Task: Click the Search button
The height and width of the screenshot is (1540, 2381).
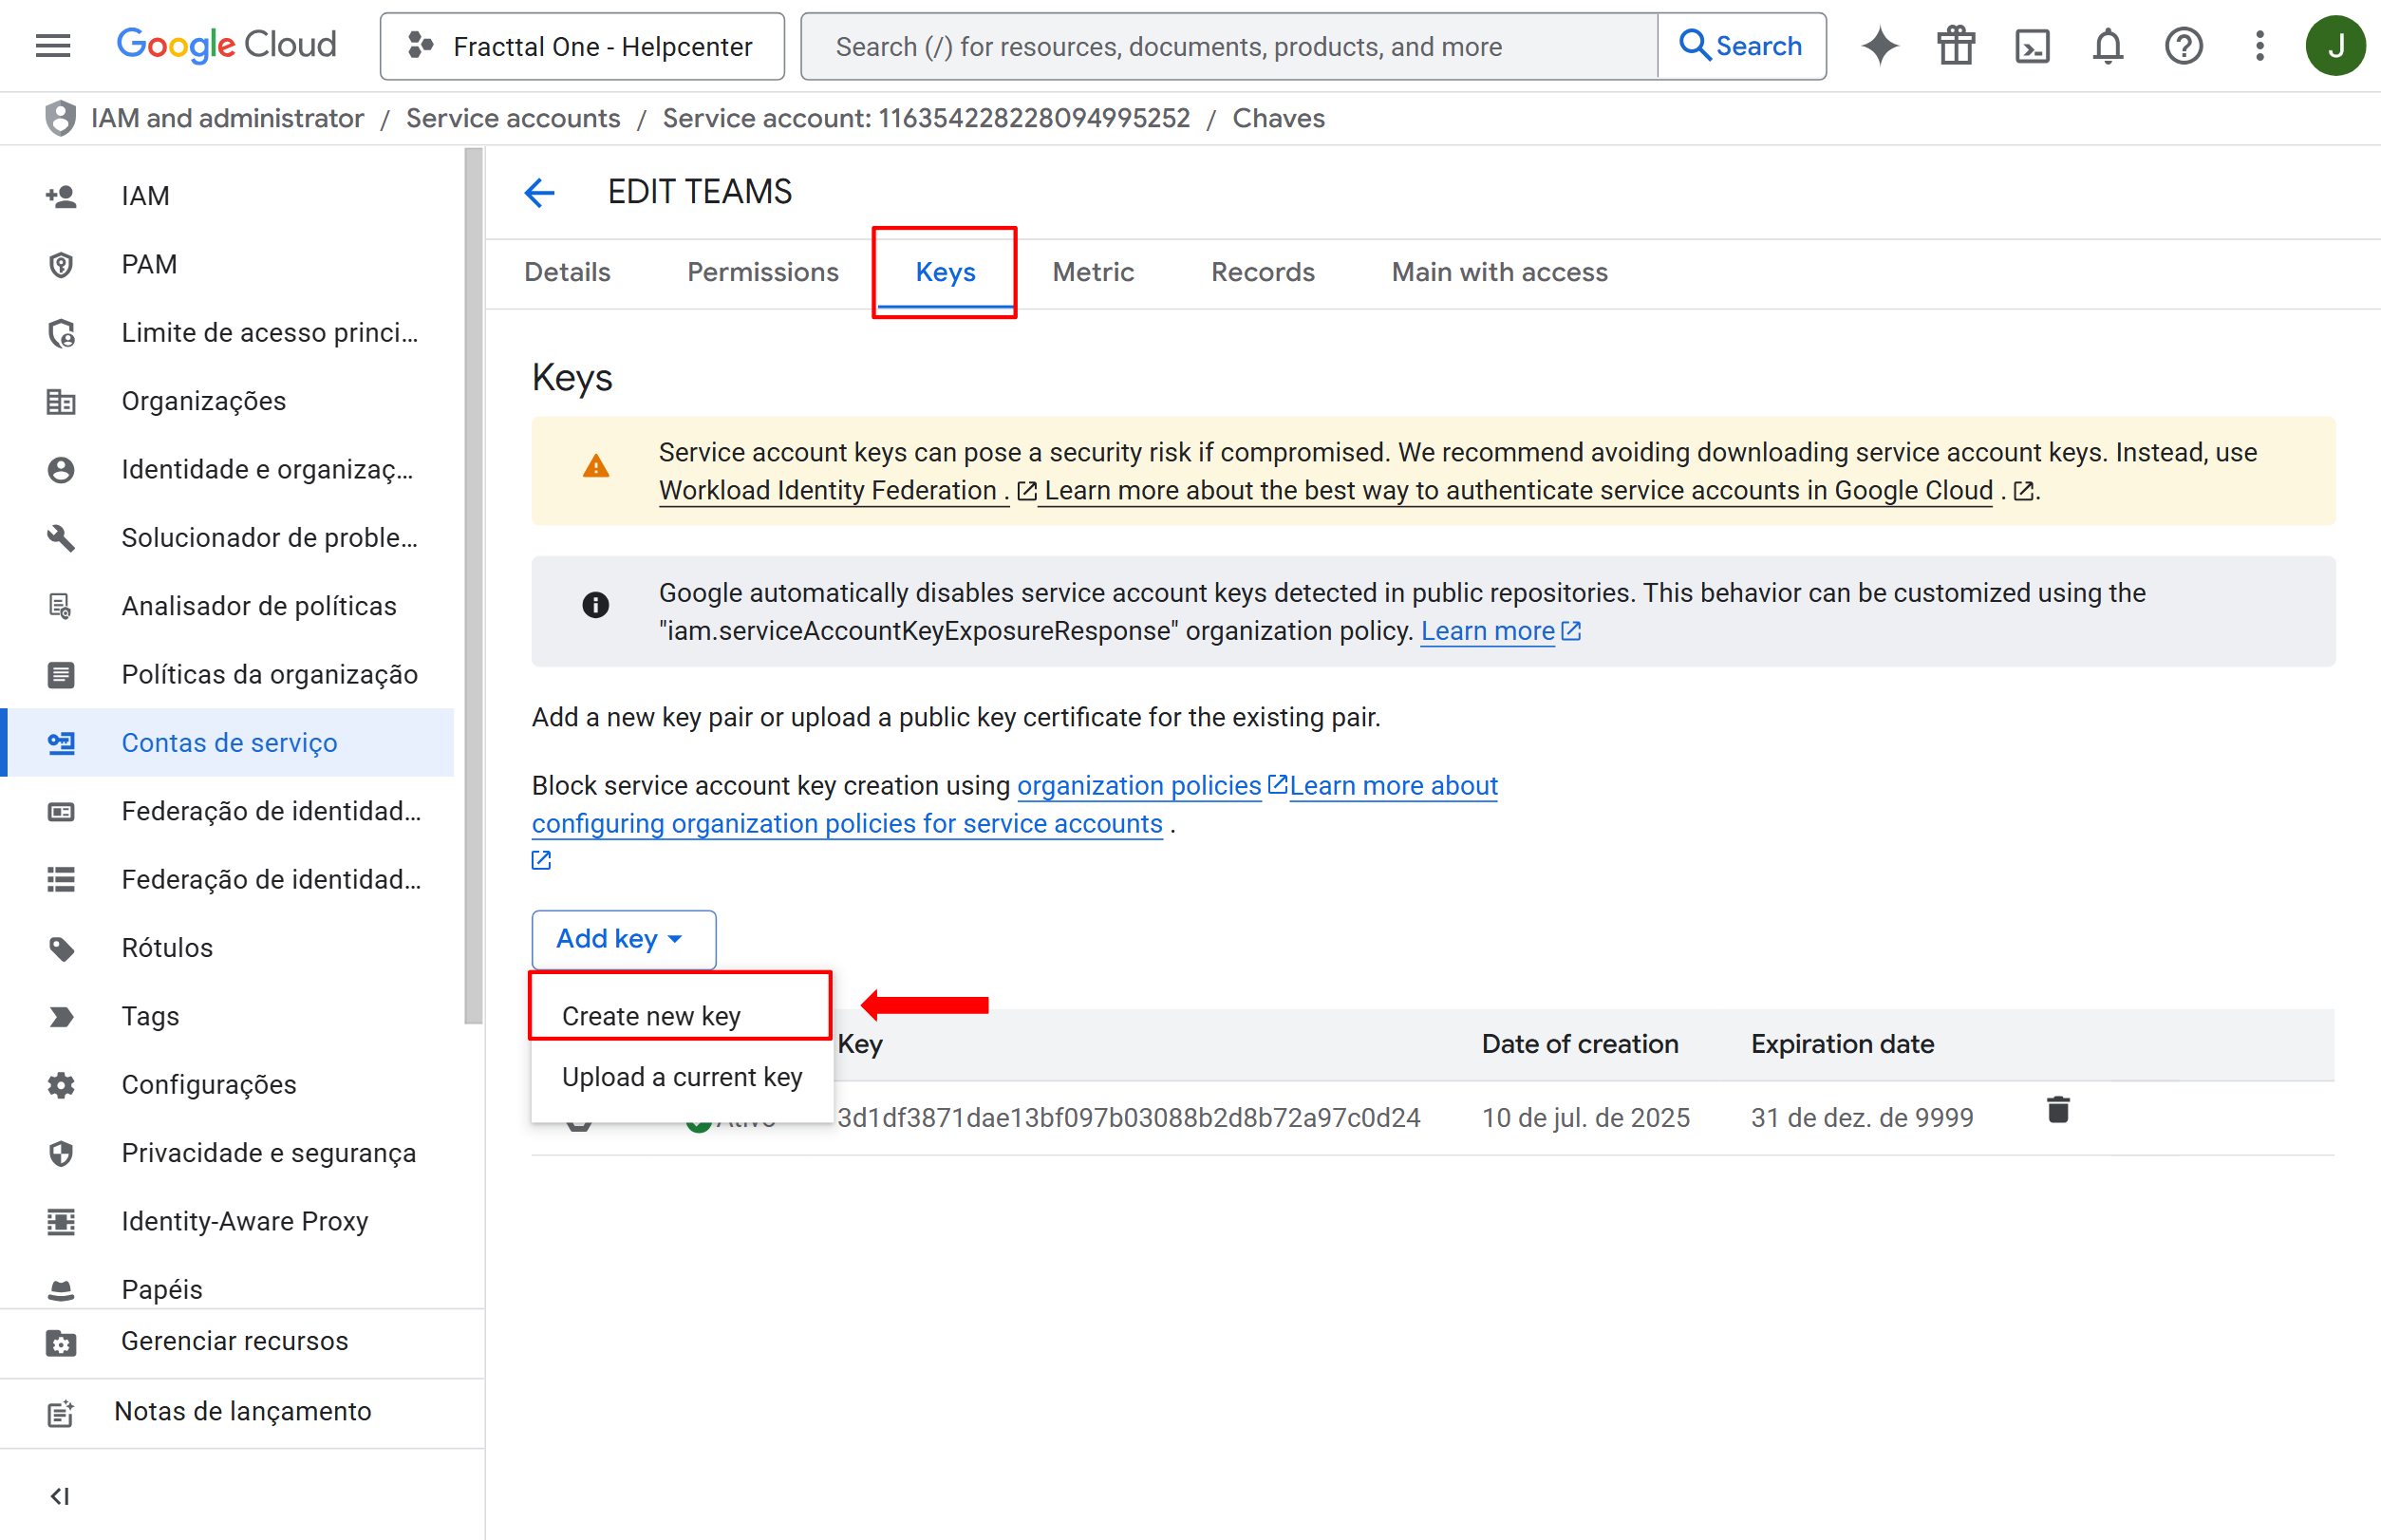Action: (x=1741, y=46)
